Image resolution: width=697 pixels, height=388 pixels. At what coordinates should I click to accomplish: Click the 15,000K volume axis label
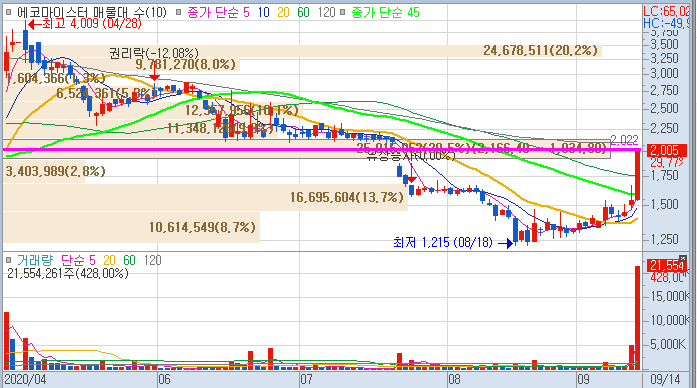pyautogui.click(x=670, y=296)
